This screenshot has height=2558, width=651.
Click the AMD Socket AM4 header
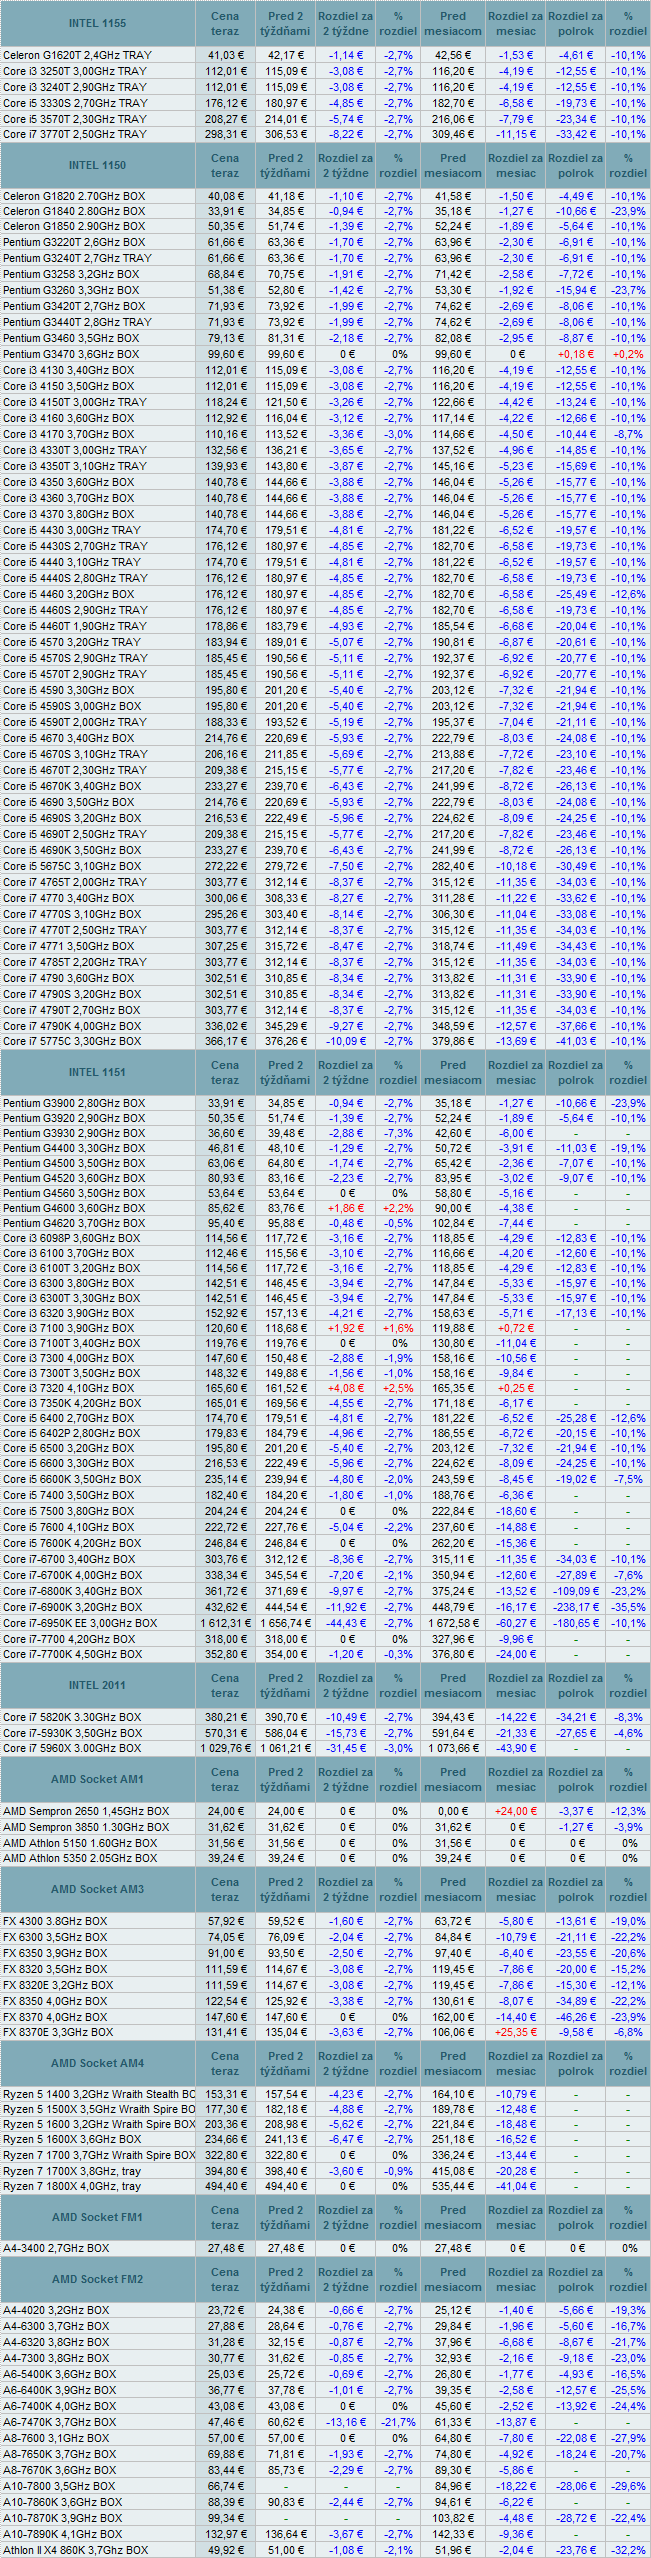[97, 2063]
